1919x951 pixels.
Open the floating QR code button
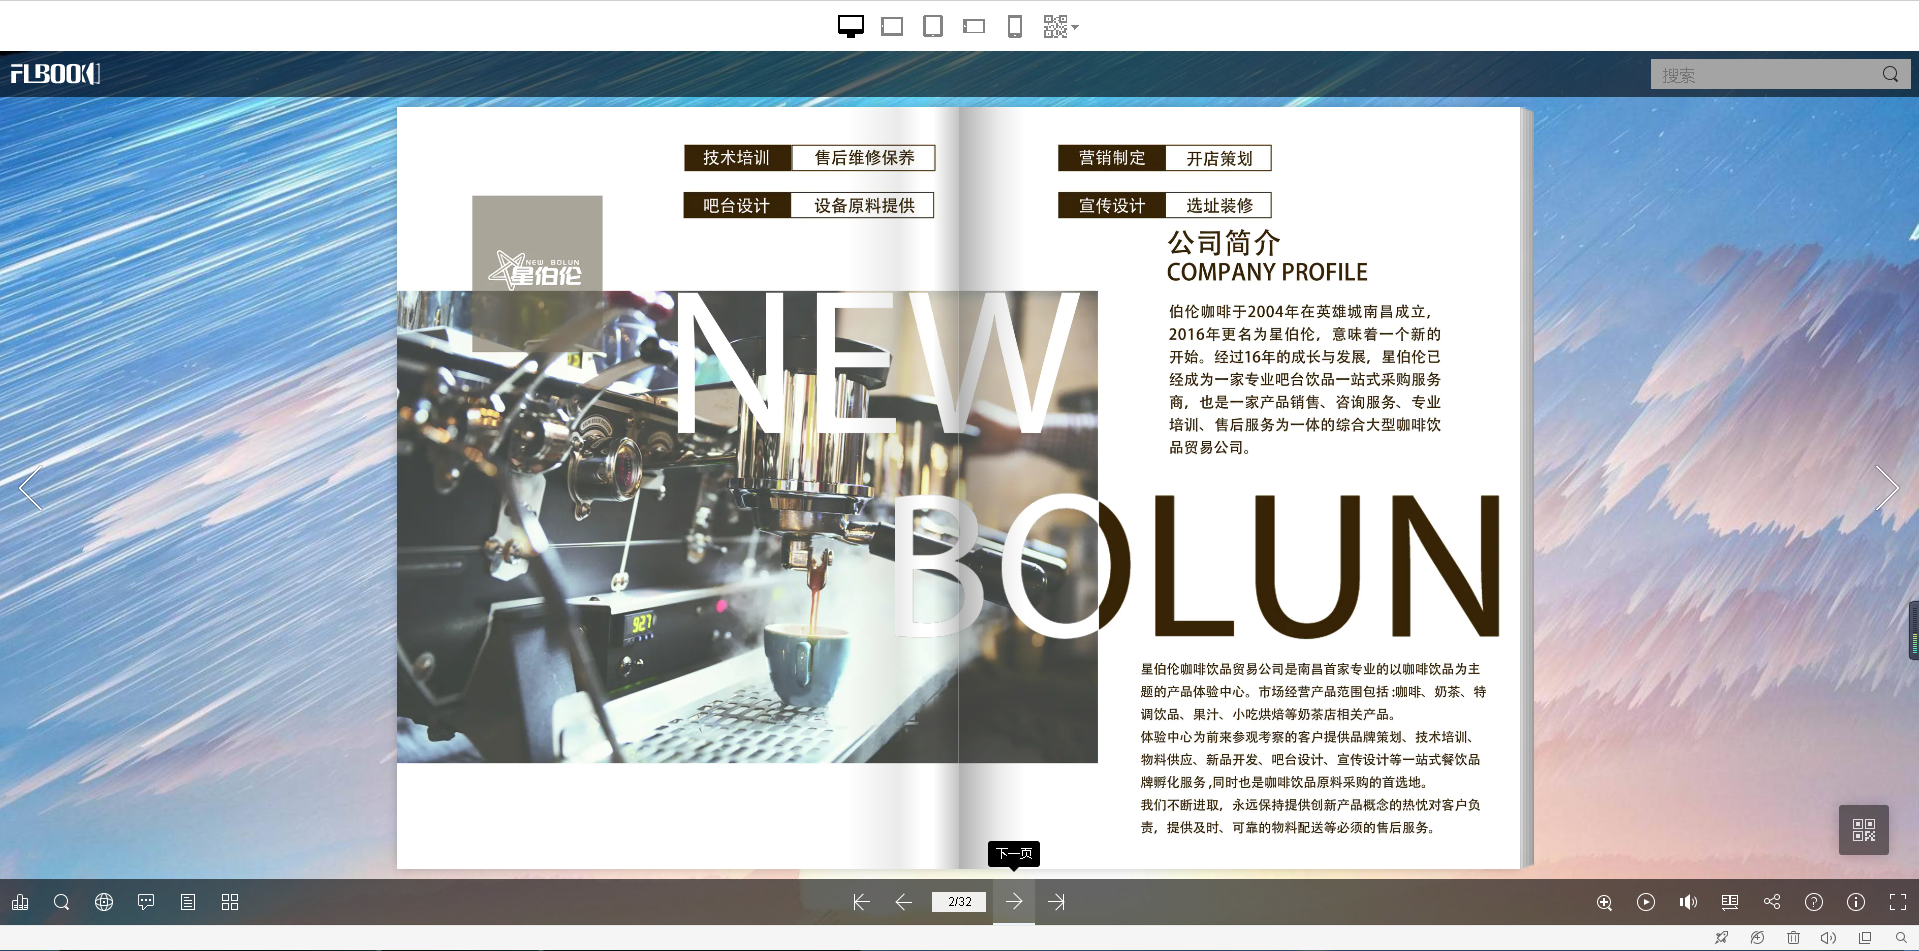(x=1864, y=830)
